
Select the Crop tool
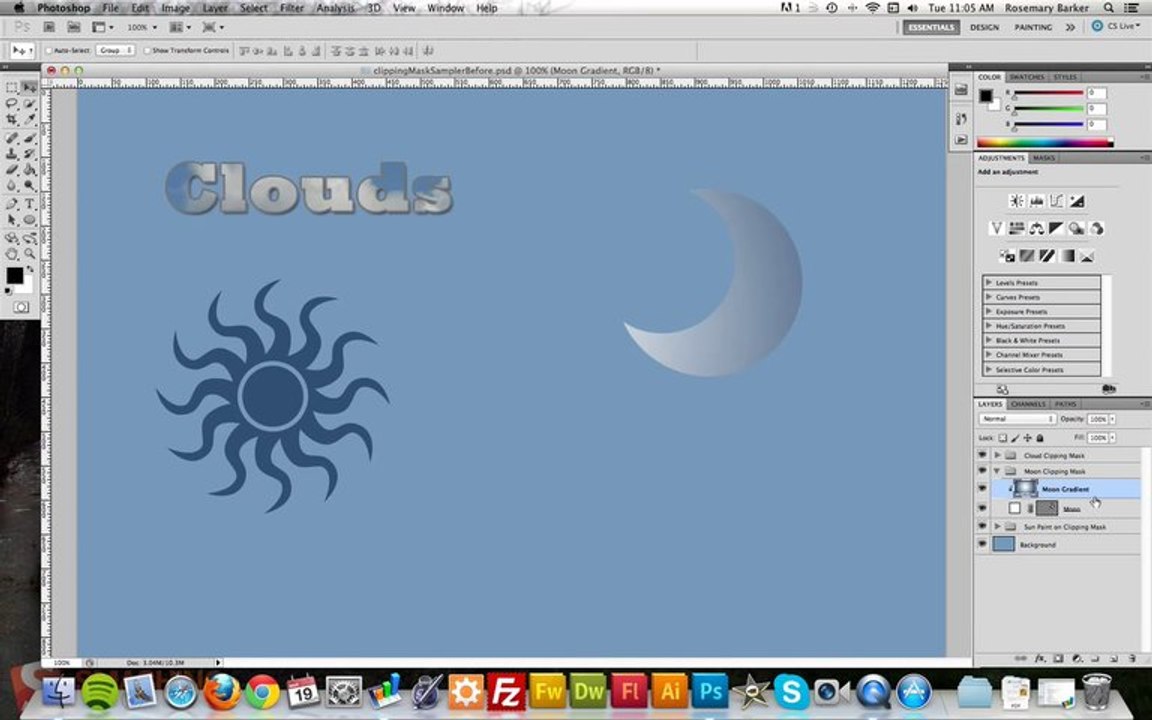12,120
